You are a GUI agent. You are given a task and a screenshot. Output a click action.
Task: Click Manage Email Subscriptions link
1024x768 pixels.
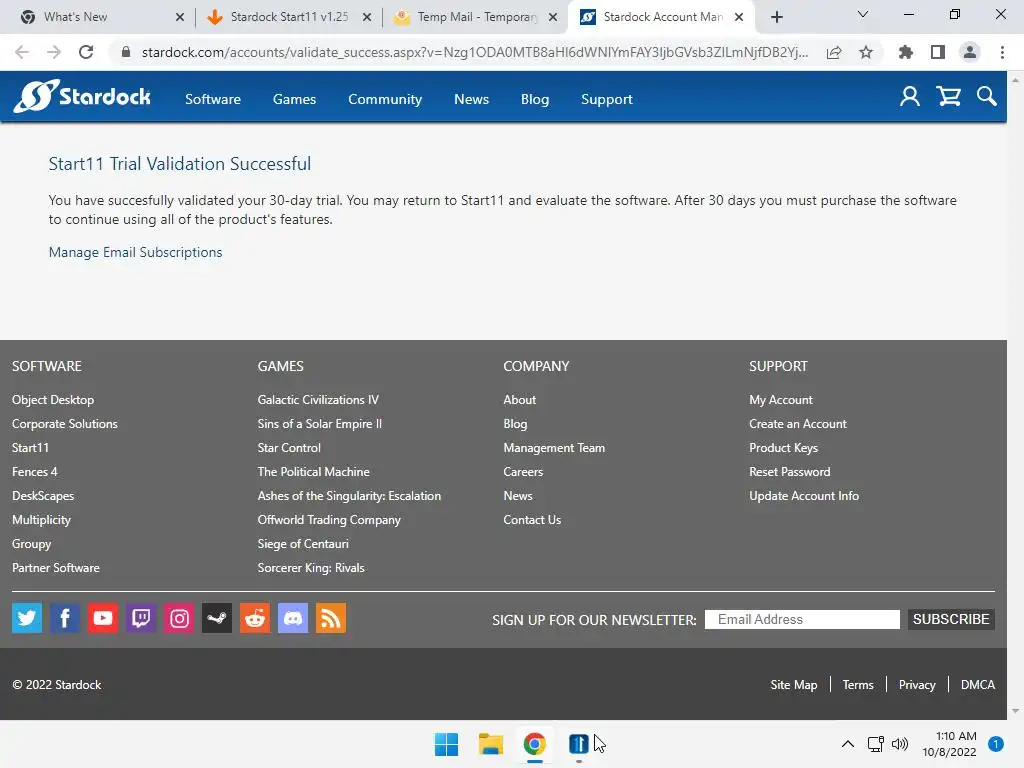click(x=135, y=252)
